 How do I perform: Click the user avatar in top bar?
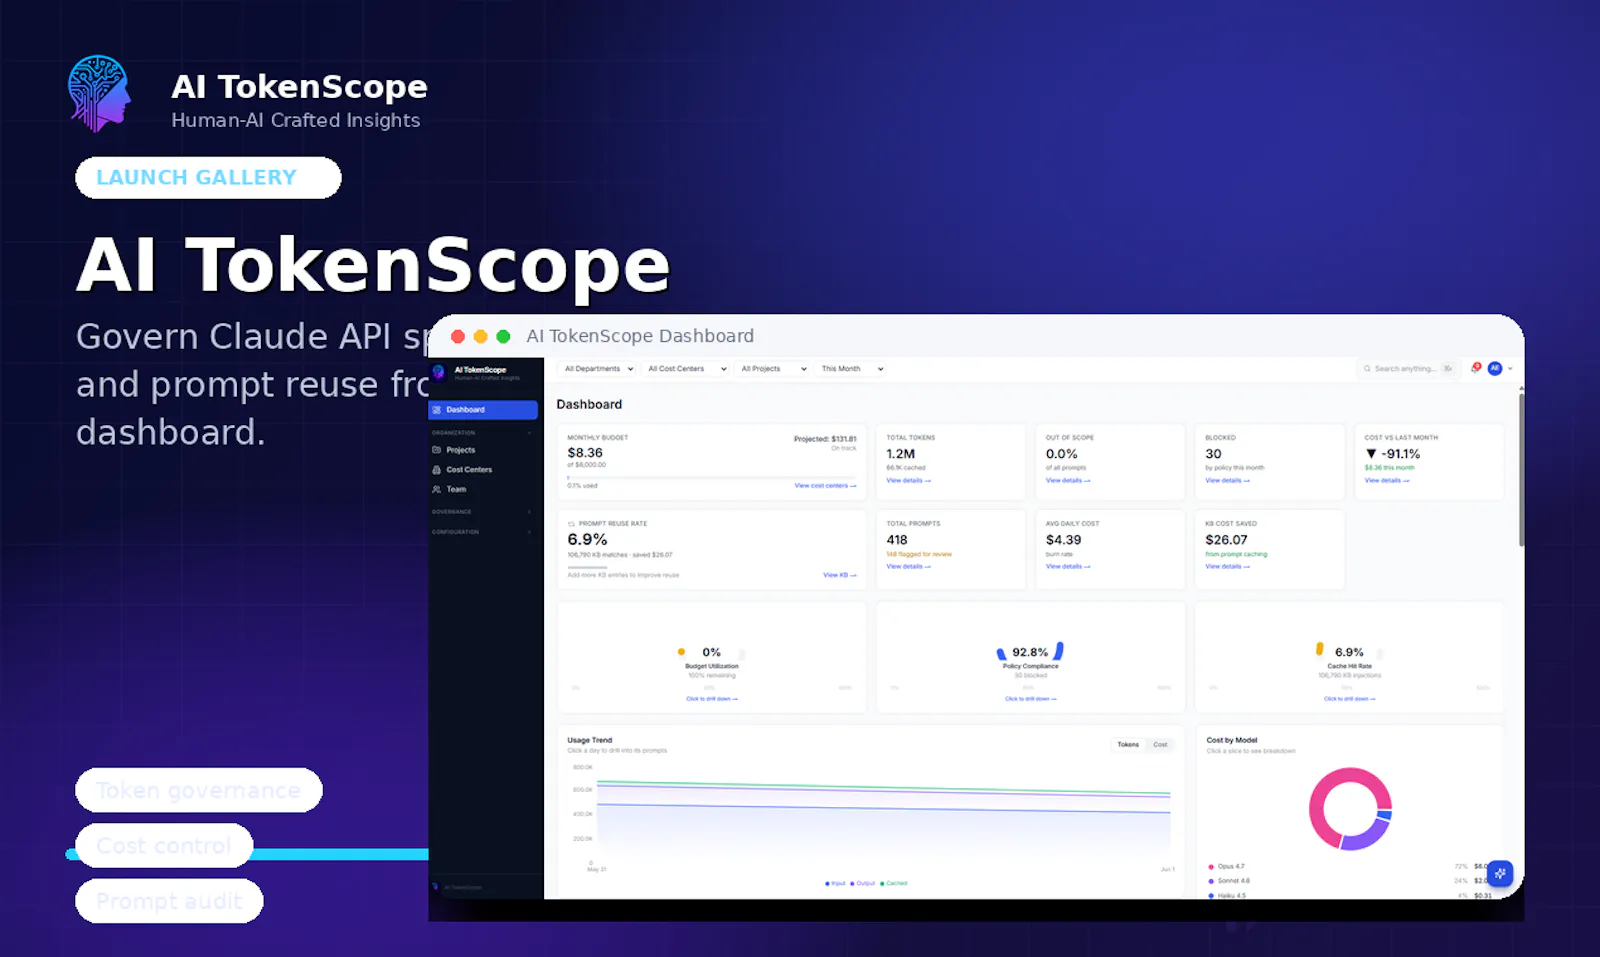[1495, 368]
